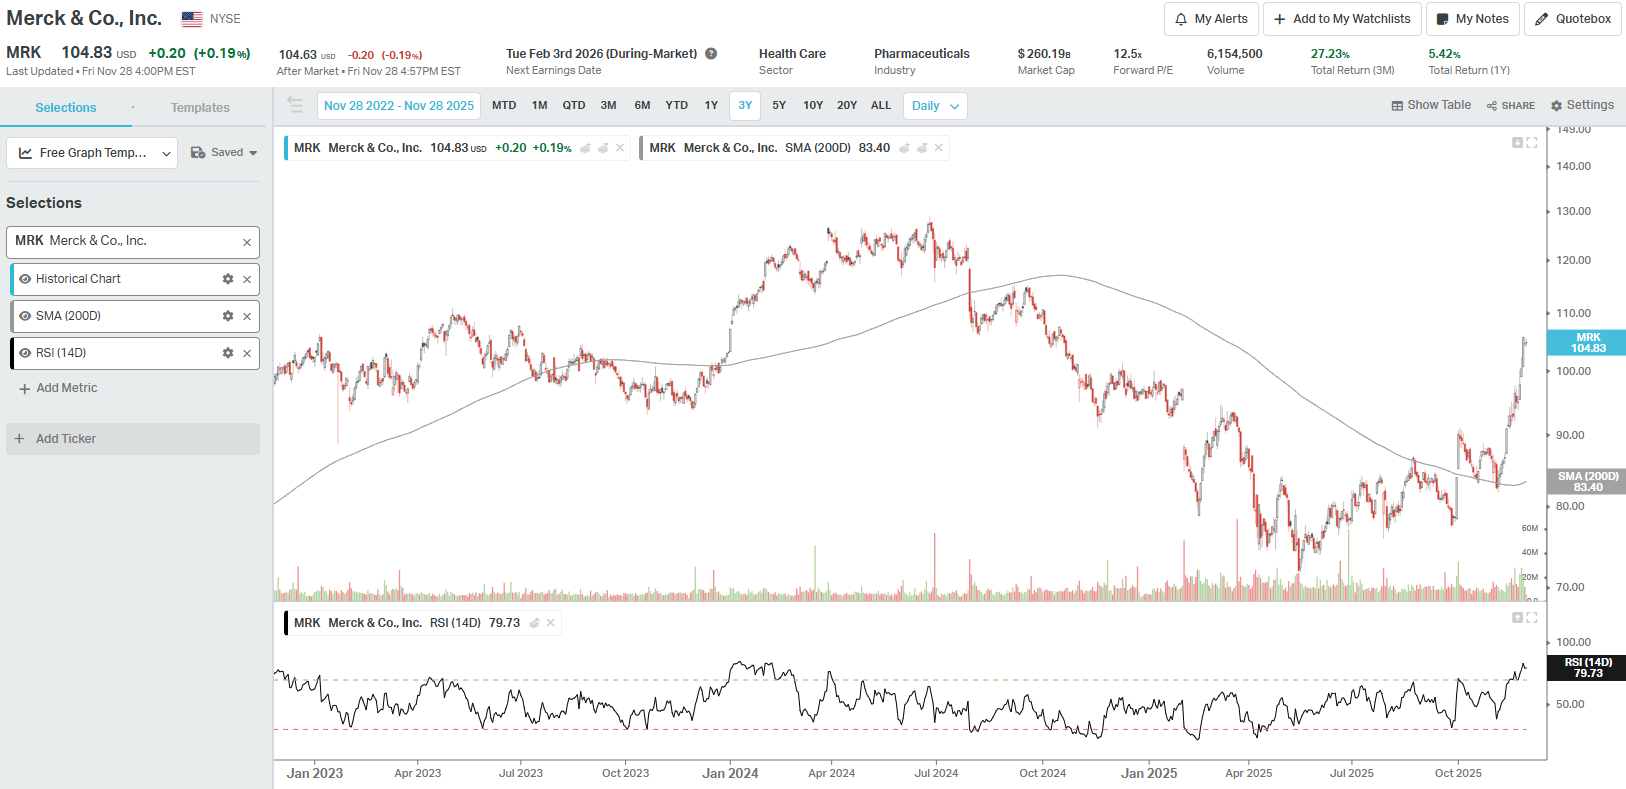Click the $260.19B Market Cap value
This screenshot has width=1626, height=789.
1044,54
